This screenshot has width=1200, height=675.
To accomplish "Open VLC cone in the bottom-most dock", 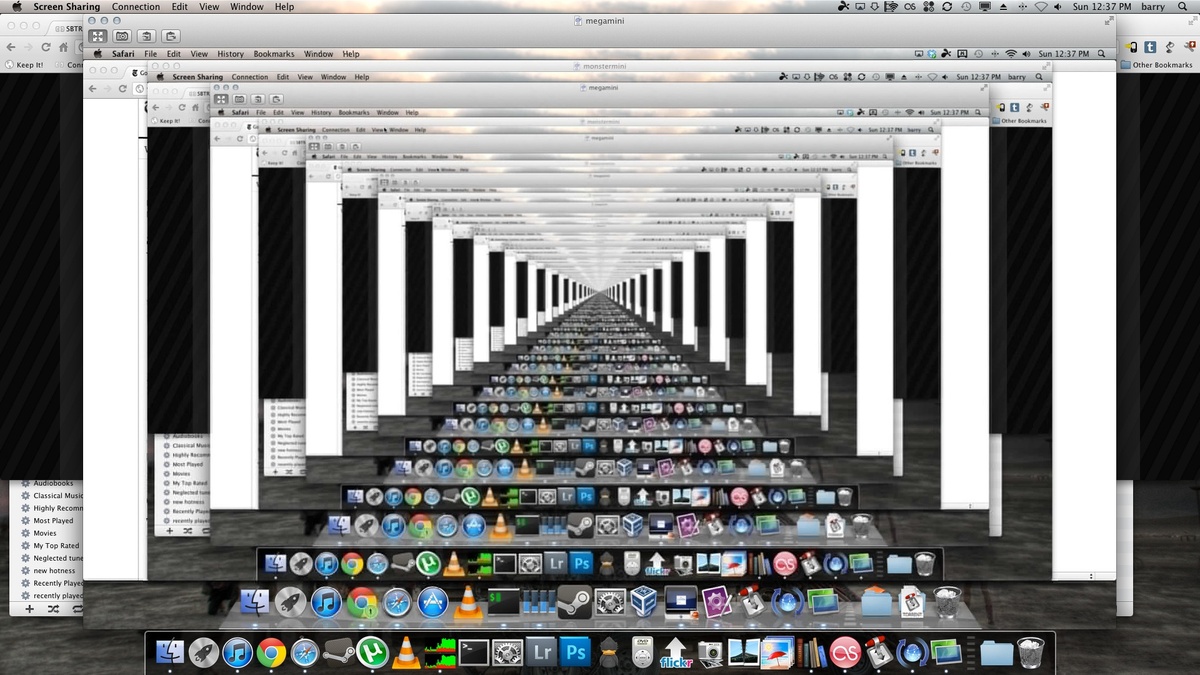I will (405, 653).
